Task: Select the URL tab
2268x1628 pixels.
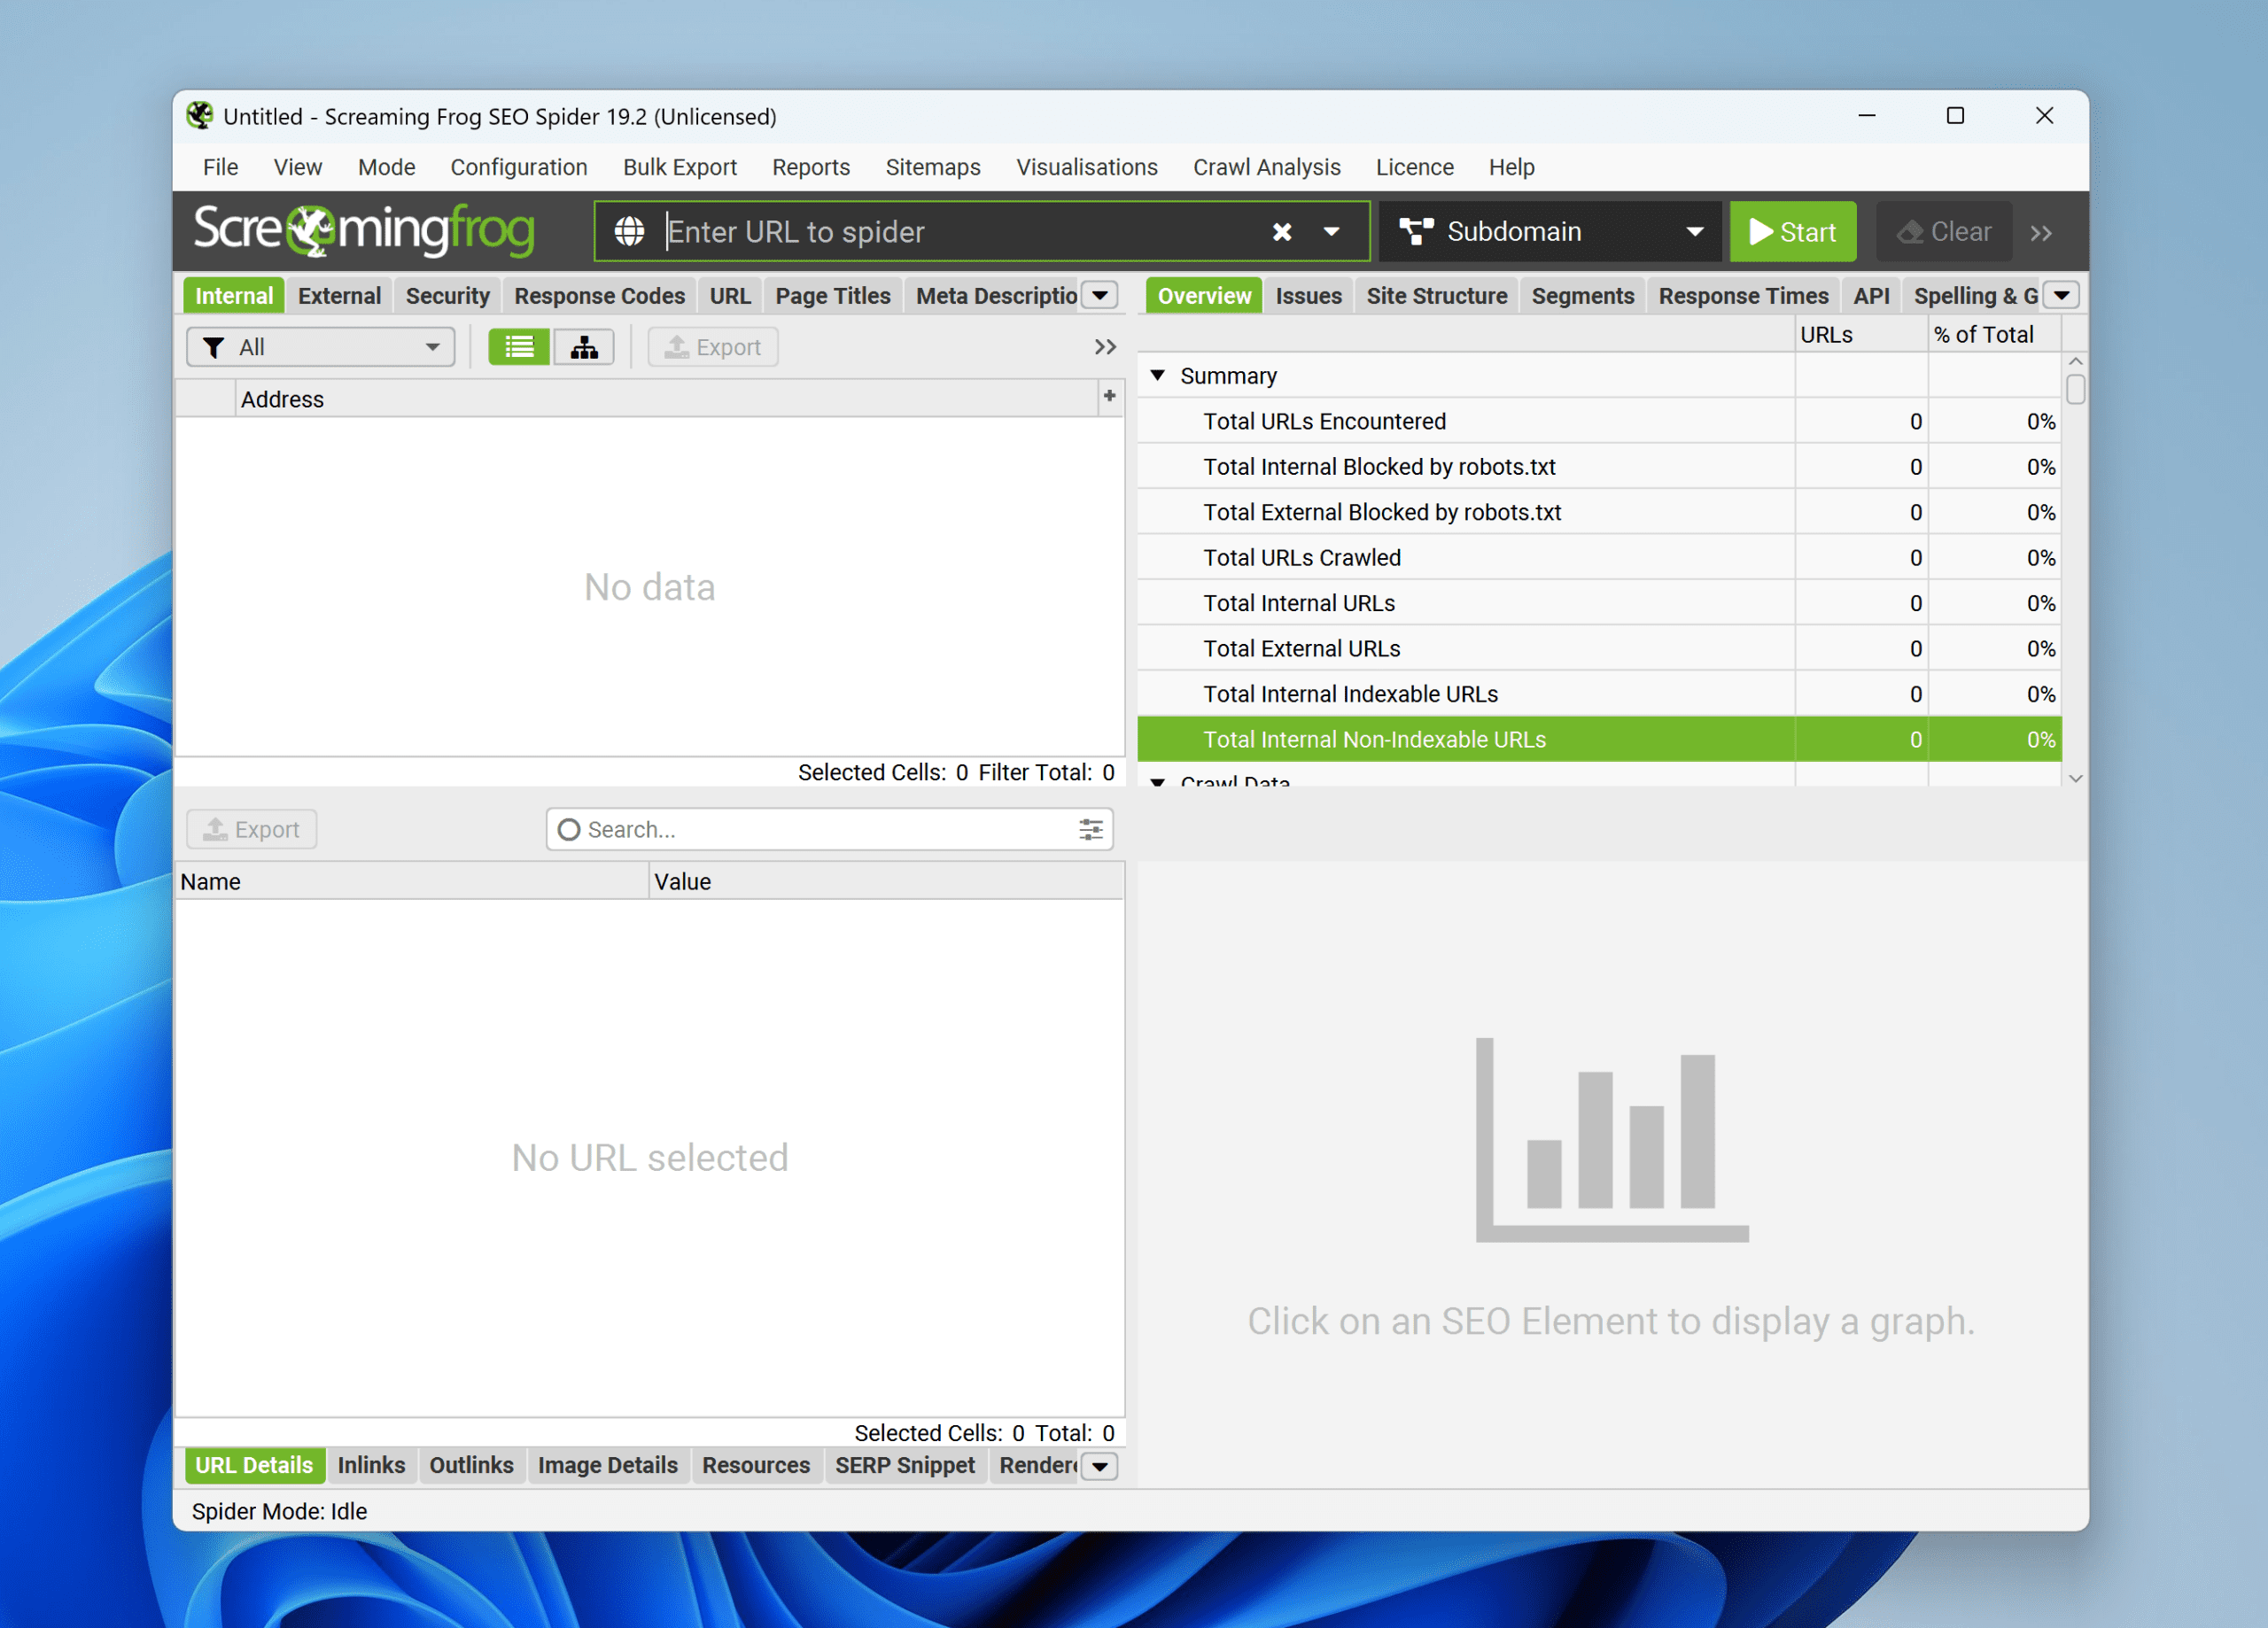Action: (x=730, y=295)
